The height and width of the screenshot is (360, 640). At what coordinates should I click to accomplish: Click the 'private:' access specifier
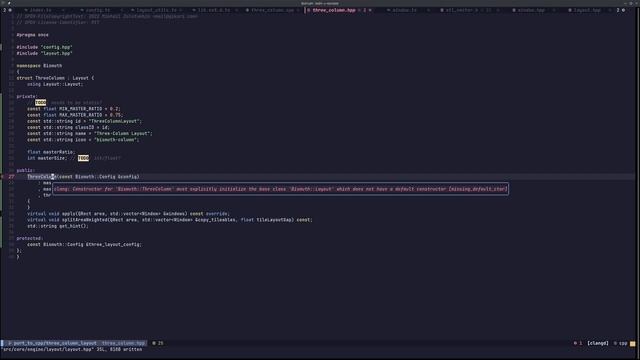pos(27,96)
